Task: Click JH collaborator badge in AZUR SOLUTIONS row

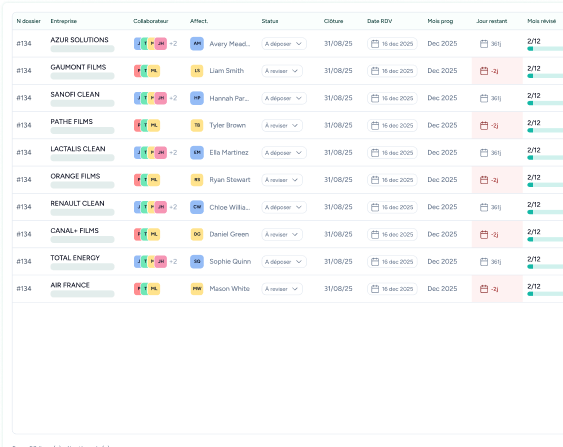Action: [x=161, y=43]
